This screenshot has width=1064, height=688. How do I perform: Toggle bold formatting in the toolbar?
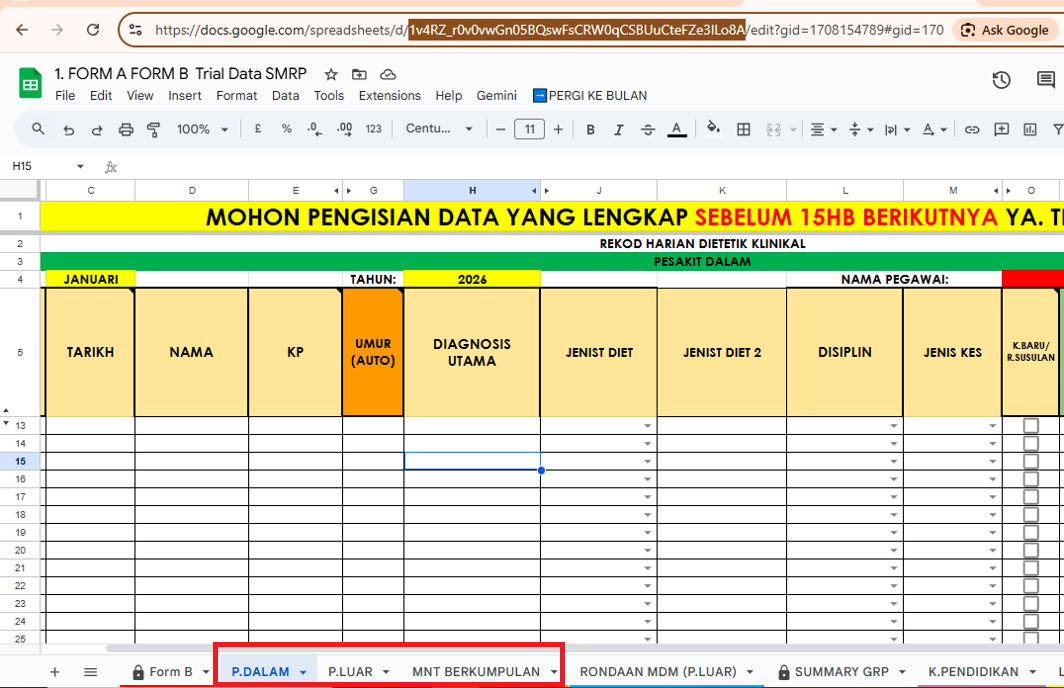coord(591,129)
